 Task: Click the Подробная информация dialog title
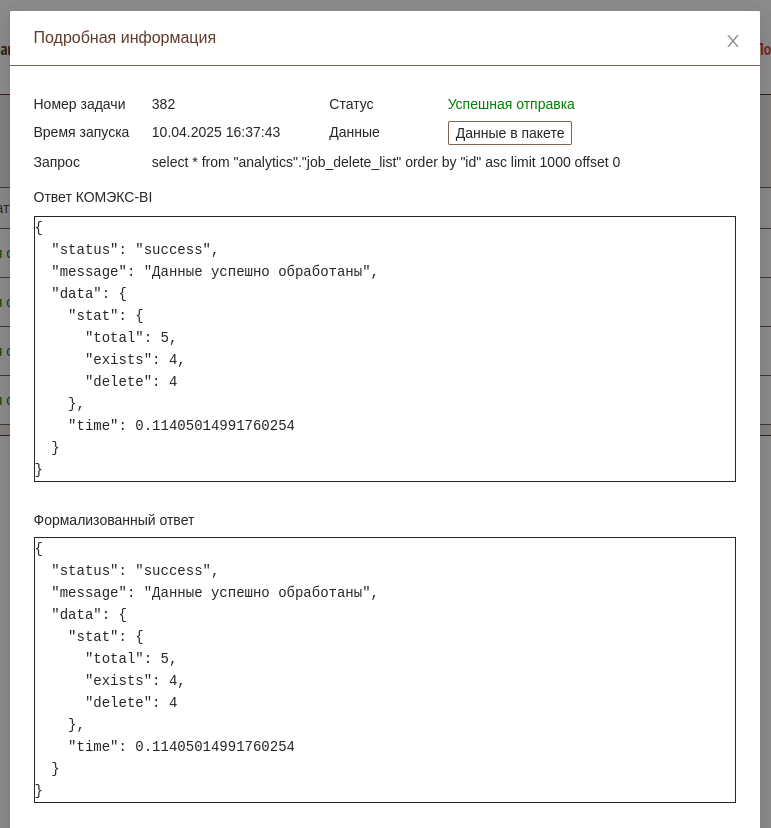coord(124,38)
